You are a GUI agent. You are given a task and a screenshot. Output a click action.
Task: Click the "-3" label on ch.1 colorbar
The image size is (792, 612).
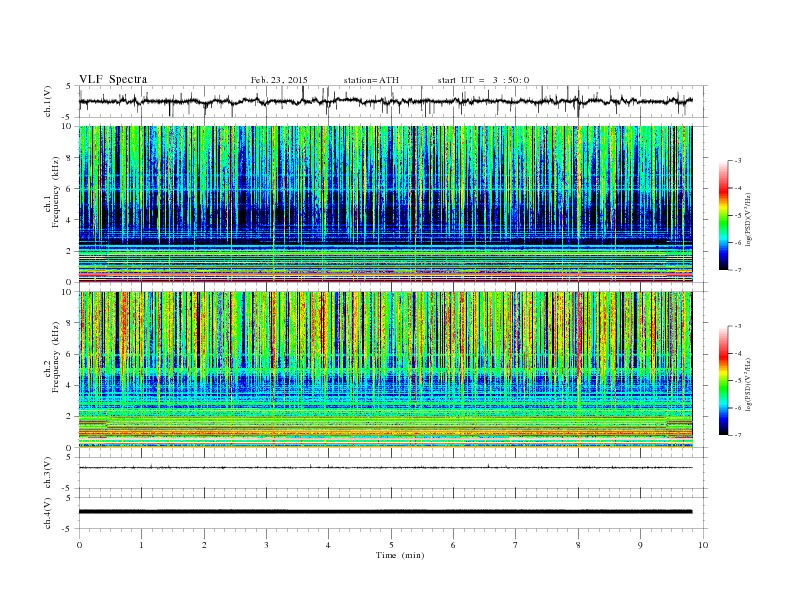pyautogui.click(x=737, y=161)
